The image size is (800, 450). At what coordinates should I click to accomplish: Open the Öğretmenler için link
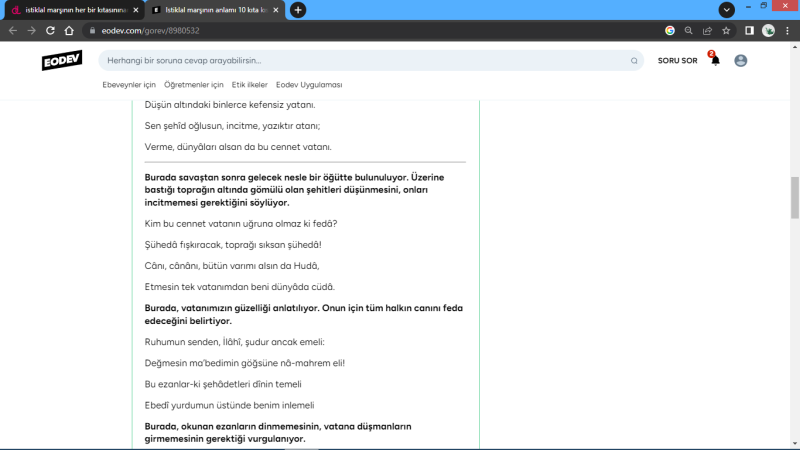pyautogui.click(x=193, y=85)
